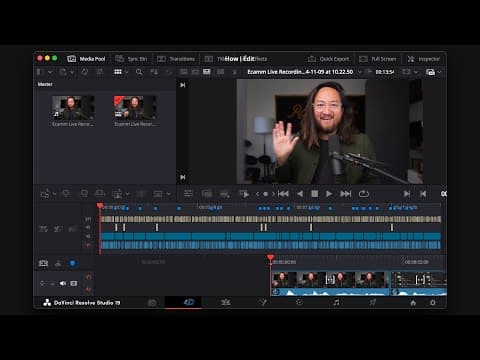Toggle the Loop playback icon

click(364, 194)
